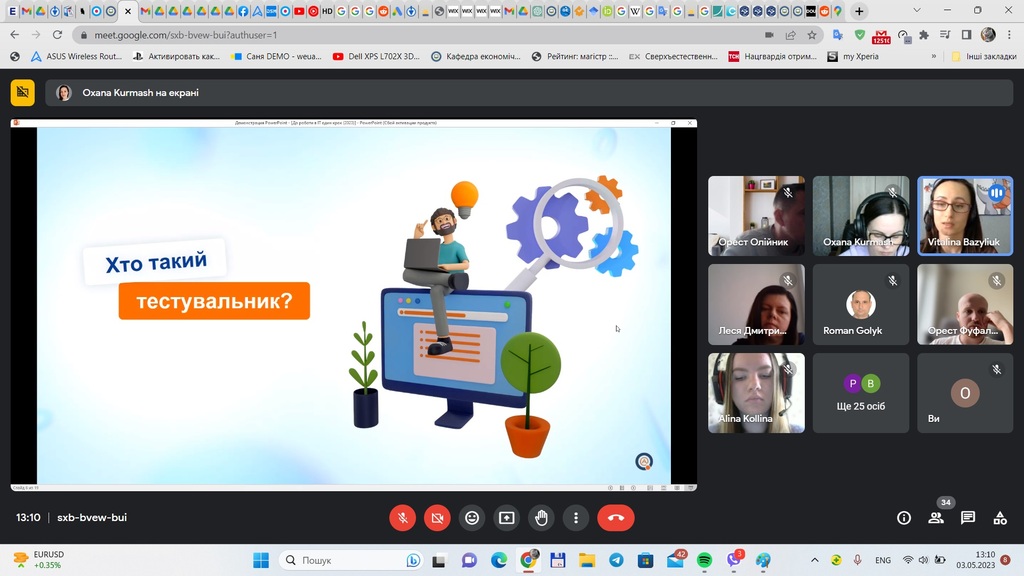This screenshot has width=1024, height=576.
Task: Open the meeting details info icon
Action: click(x=904, y=518)
